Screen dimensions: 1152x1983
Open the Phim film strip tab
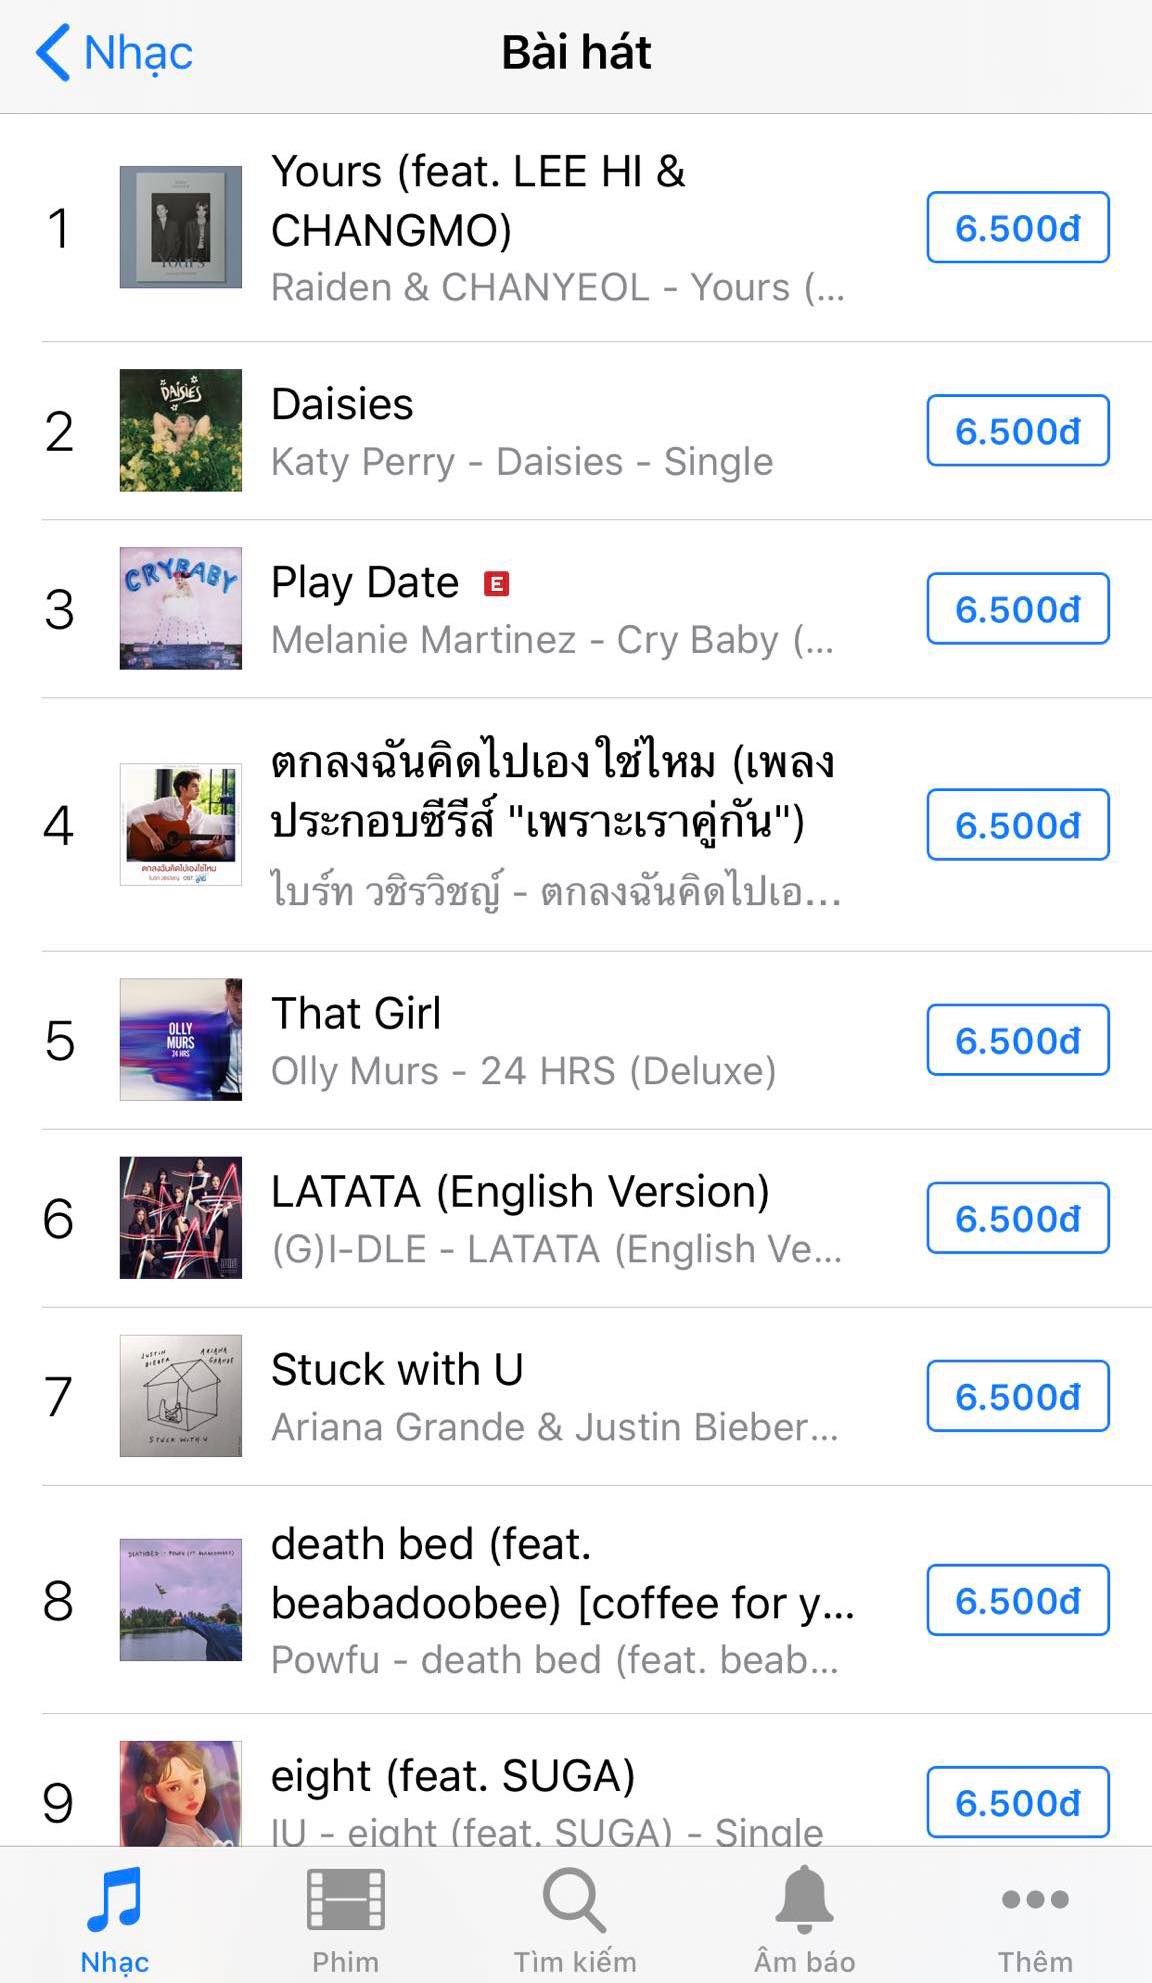(x=345, y=1900)
